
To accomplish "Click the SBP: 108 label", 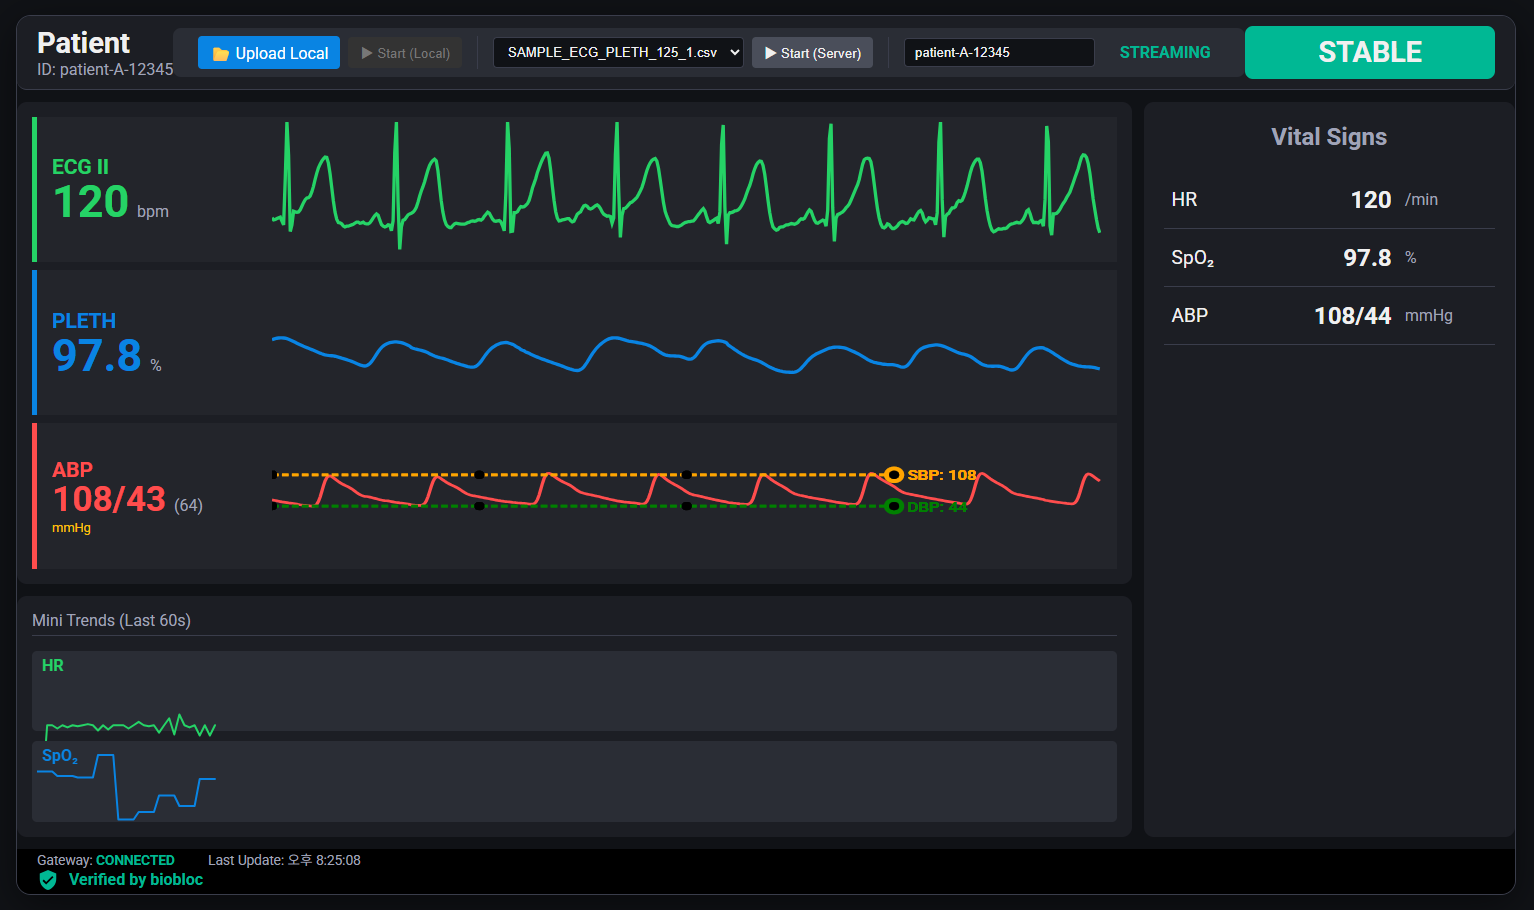I will tap(941, 475).
